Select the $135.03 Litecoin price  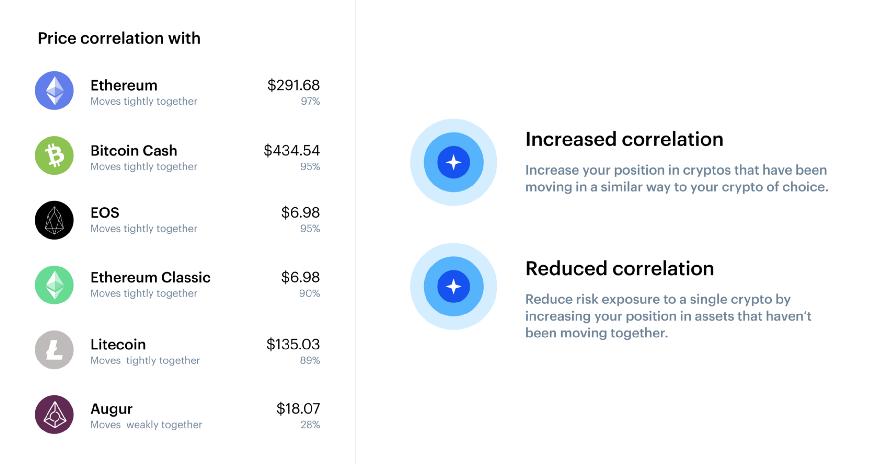(x=293, y=344)
